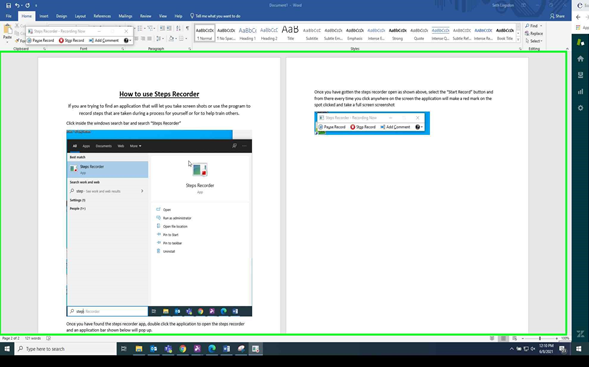Image resolution: width=589 pixels, height=367 pixels.
Task: Click the Sort icon in Paragraph group
Action: point(178,28)
